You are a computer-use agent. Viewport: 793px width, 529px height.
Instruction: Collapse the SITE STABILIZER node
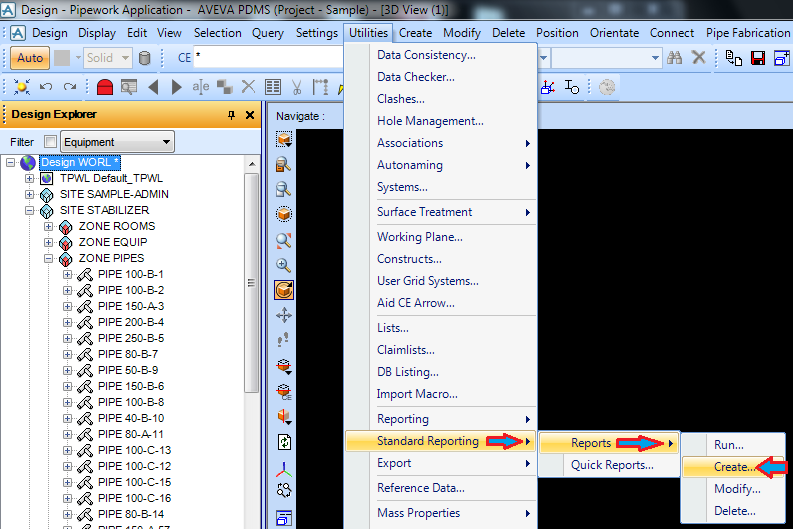click(x=29, y=210)
